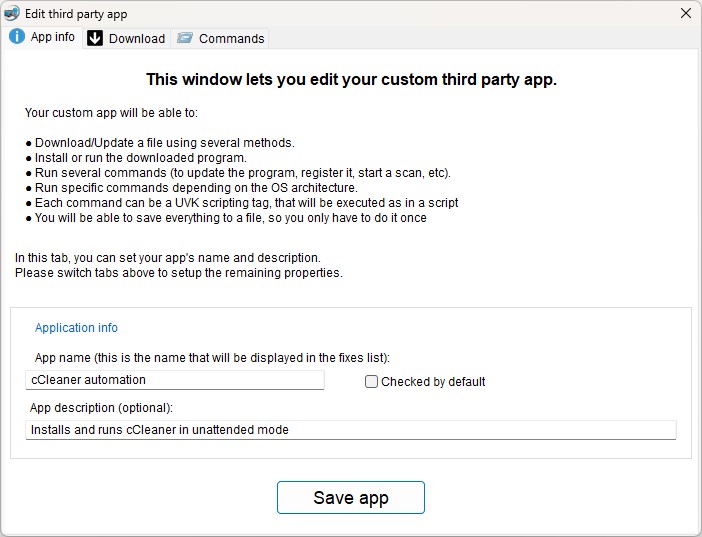
Task: Click the 'Your custom app will be able to' text
Action: [x=111, y=113]
